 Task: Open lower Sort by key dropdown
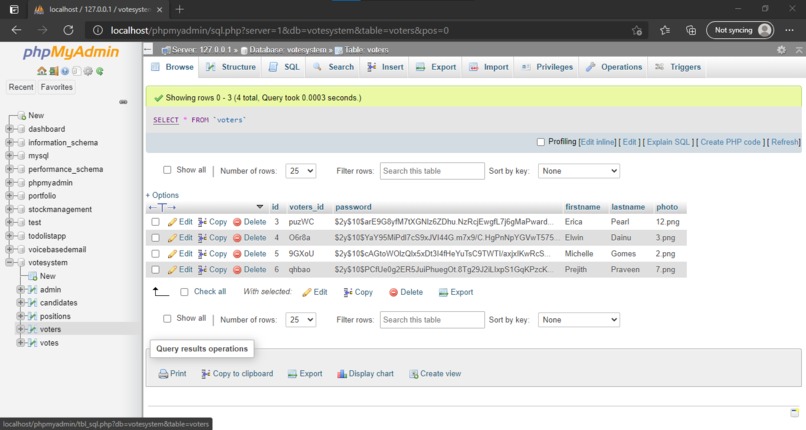pyautogui.click(x=579, y=320)
